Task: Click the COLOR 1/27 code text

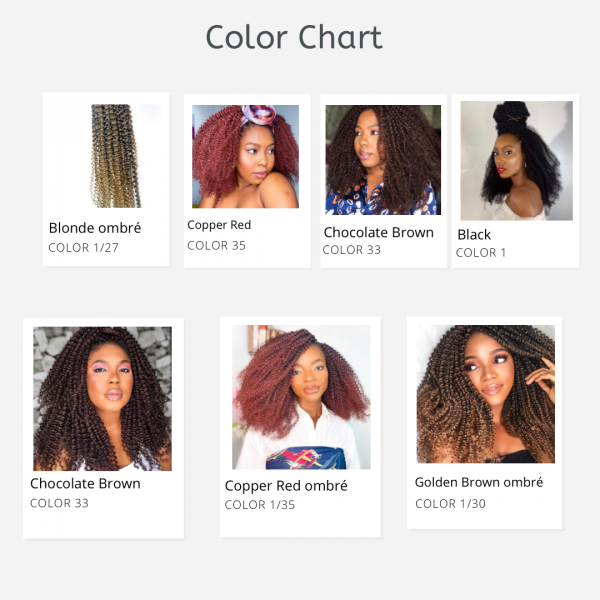Action: [83, 248]
